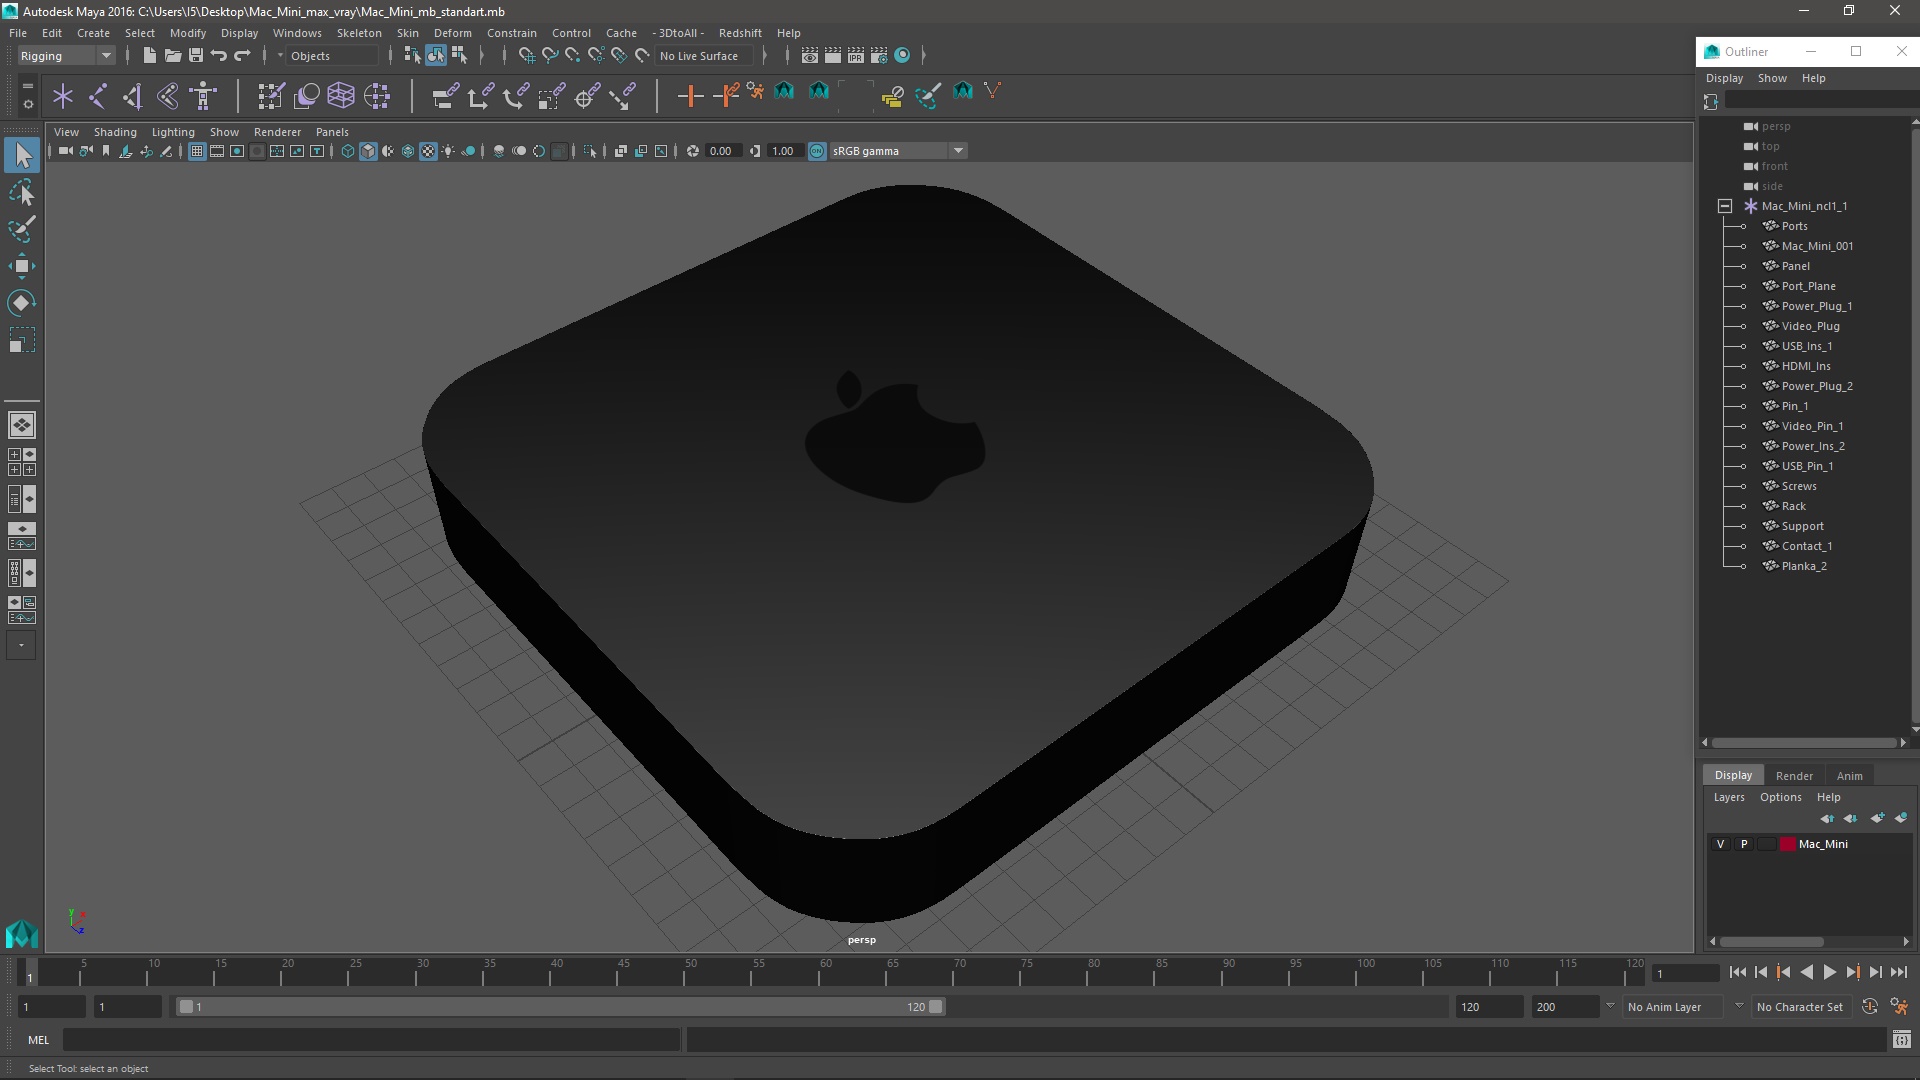This screenshot has width=1920, height=1080.
Task: Toggle Mac_Mini layer playback P box
Action: click(1744, 844)
